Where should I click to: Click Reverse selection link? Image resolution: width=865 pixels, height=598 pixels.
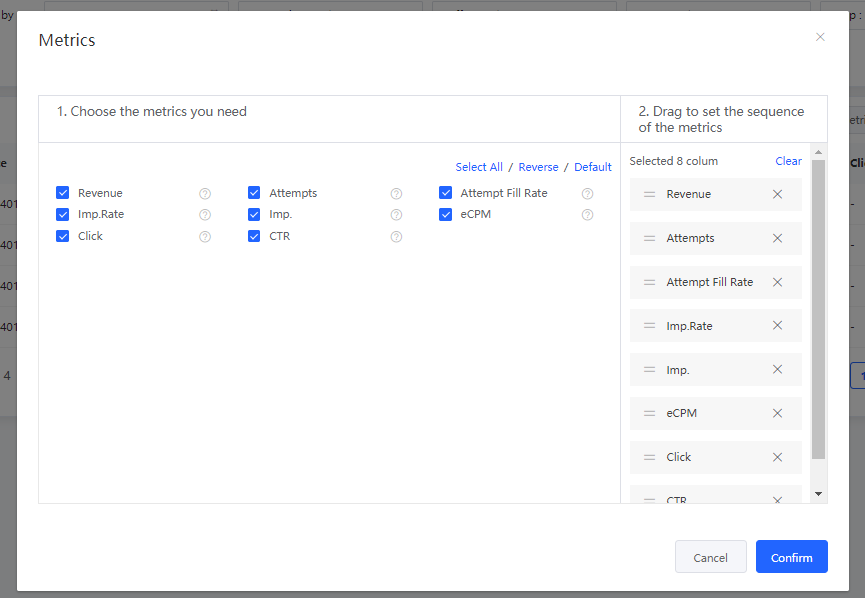click(538, 167)
